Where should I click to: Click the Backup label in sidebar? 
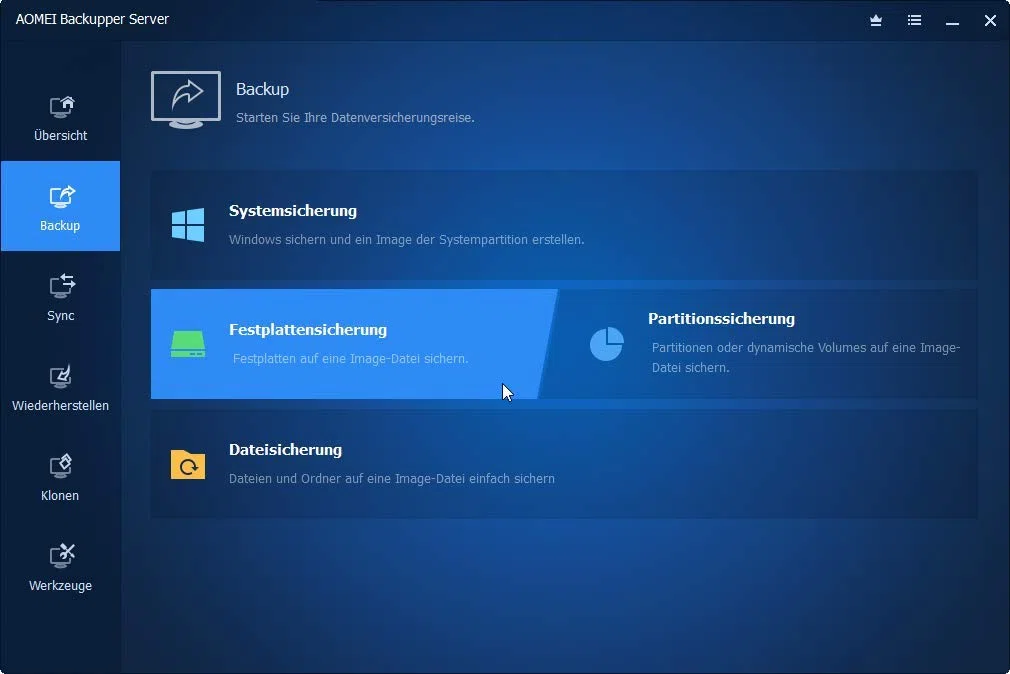(60, 226)
